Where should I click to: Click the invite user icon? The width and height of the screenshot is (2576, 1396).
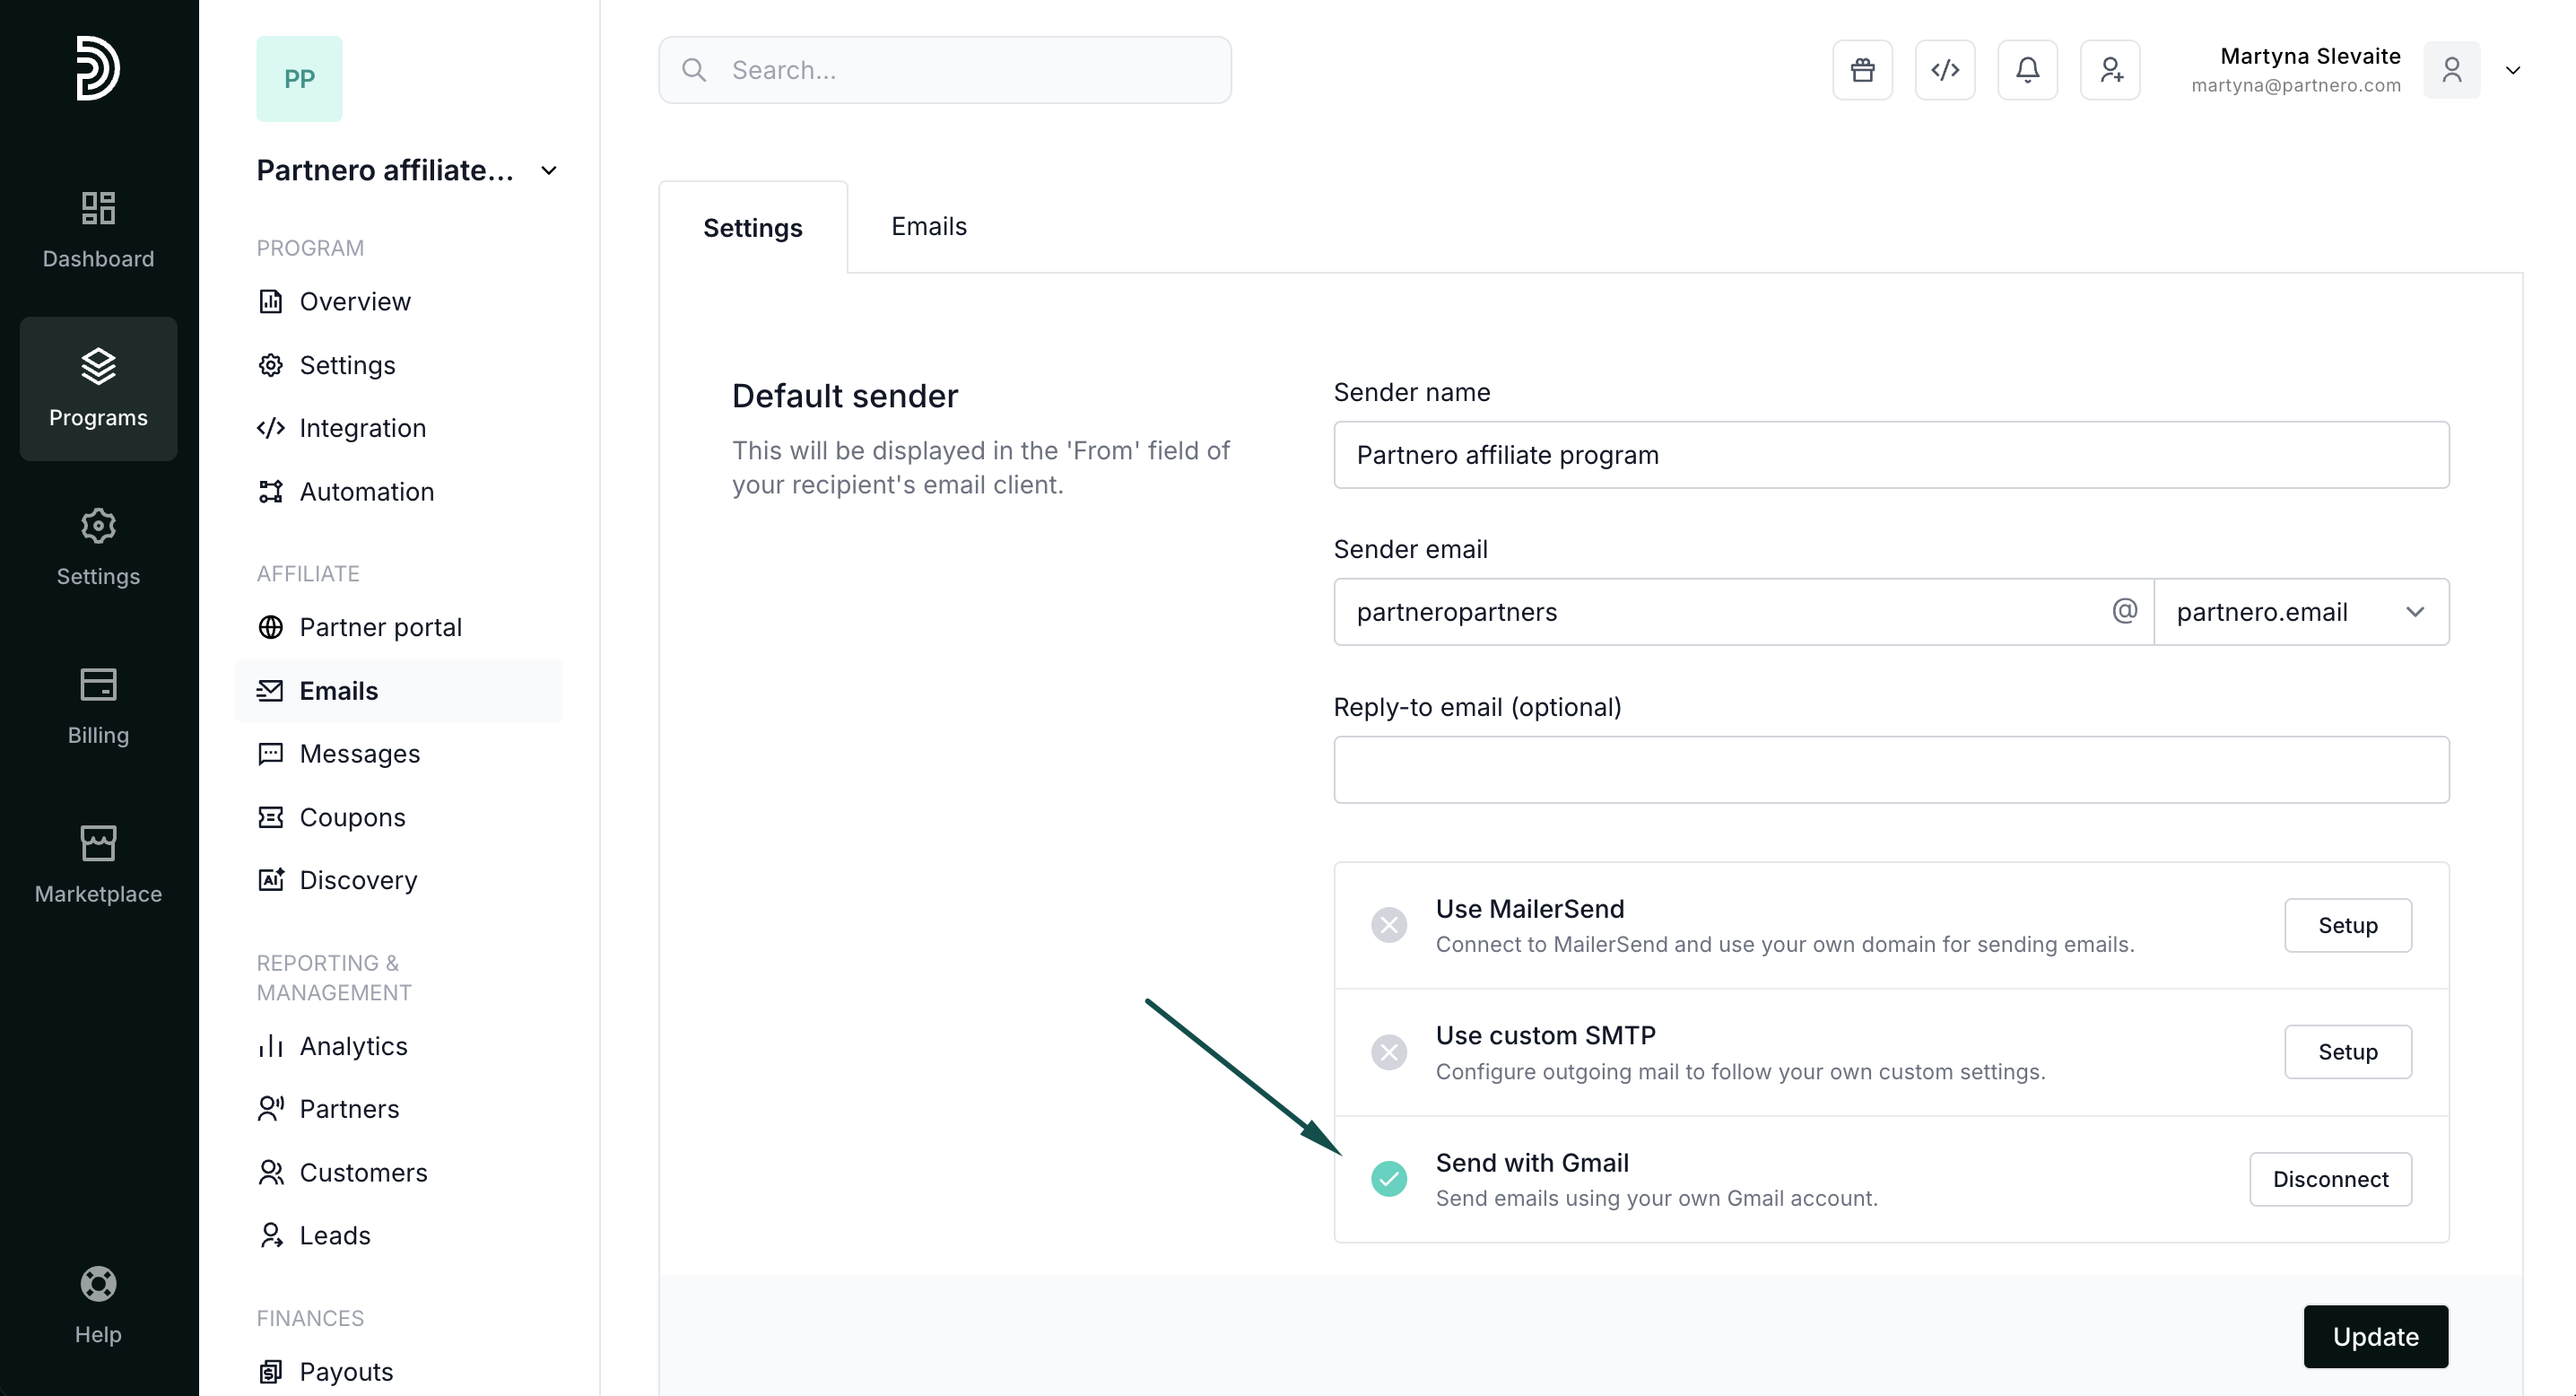[x=2110, y=70]
